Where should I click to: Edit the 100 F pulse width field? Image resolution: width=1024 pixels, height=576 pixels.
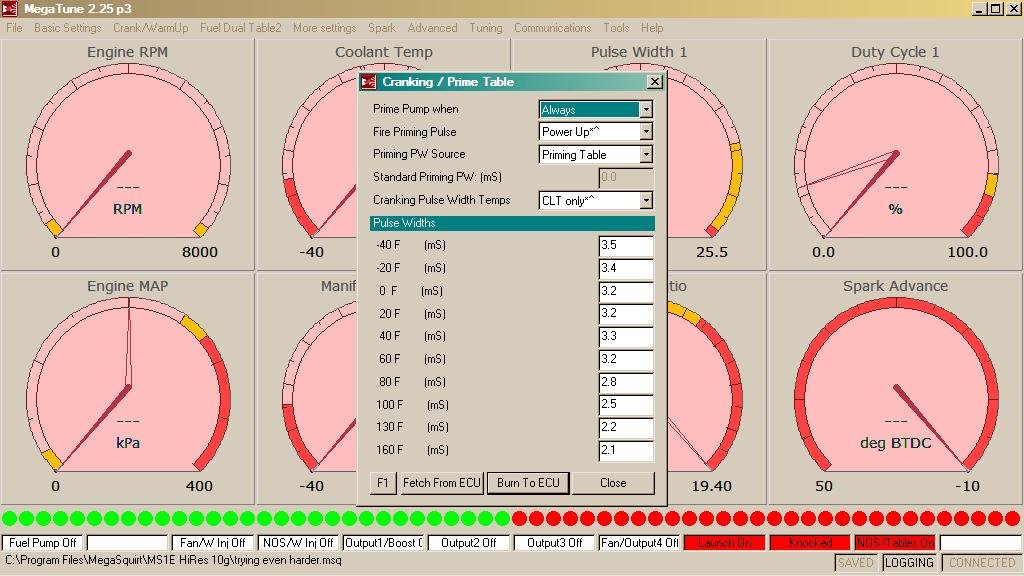click(x=626, y=404)
